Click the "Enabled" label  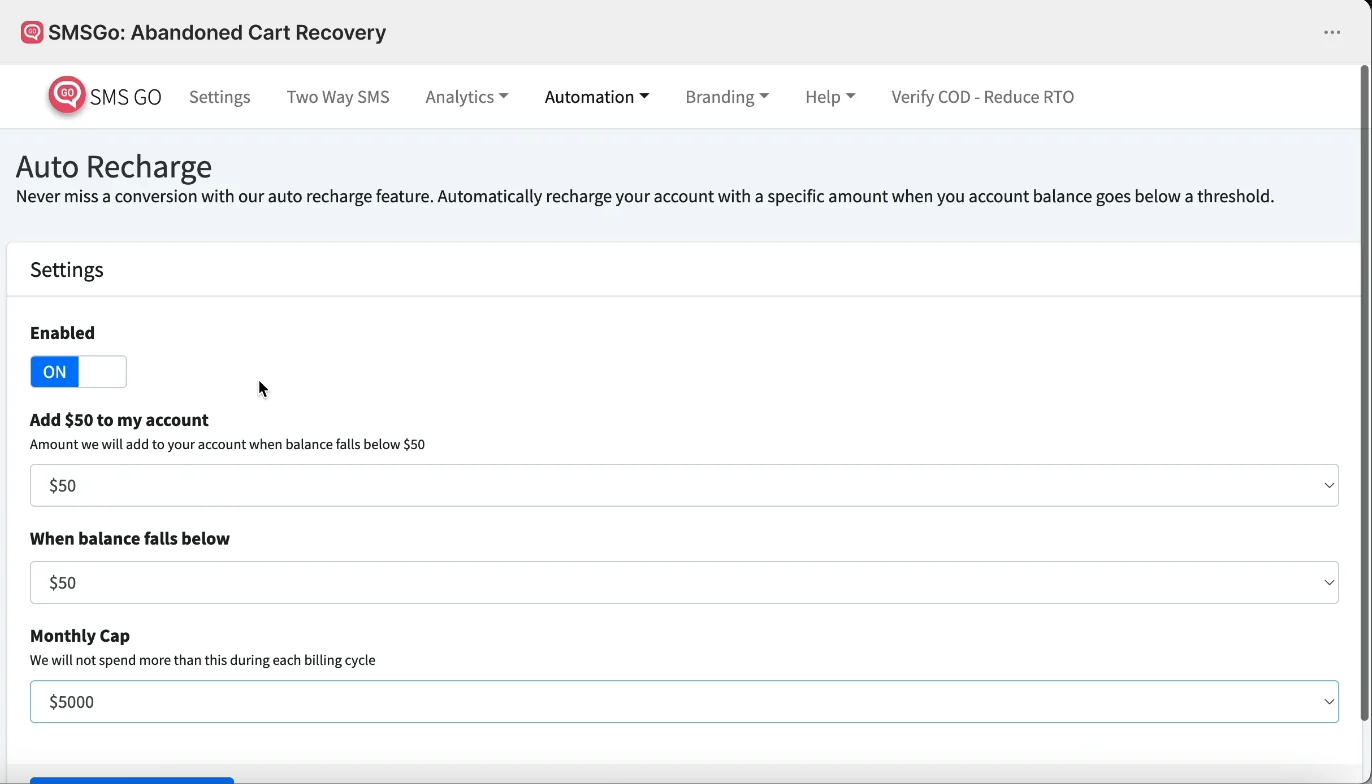(x=62, y=333)
